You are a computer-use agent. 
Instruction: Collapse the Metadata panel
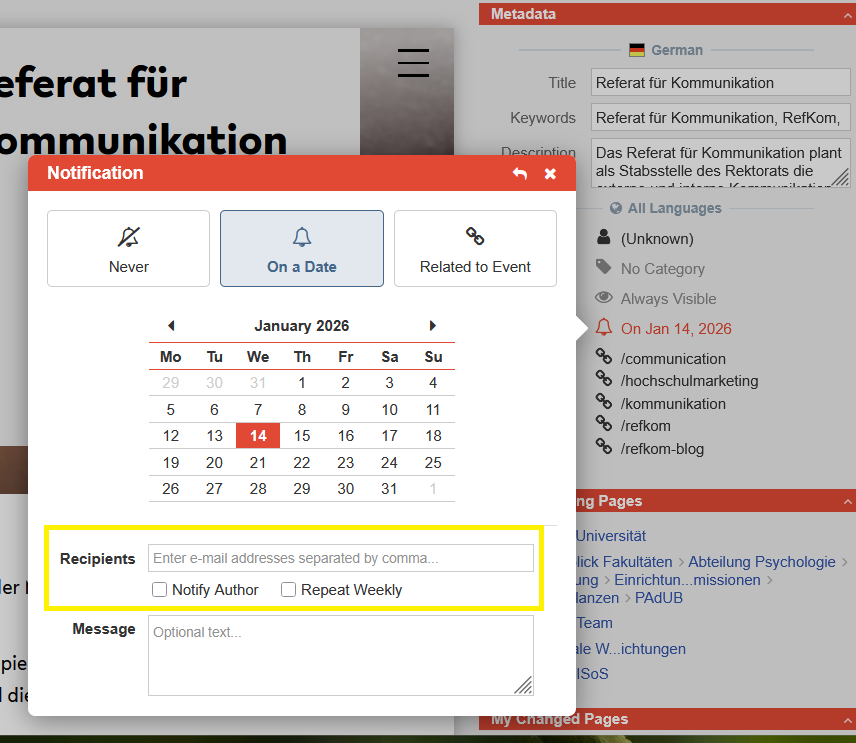pos(847,14)
